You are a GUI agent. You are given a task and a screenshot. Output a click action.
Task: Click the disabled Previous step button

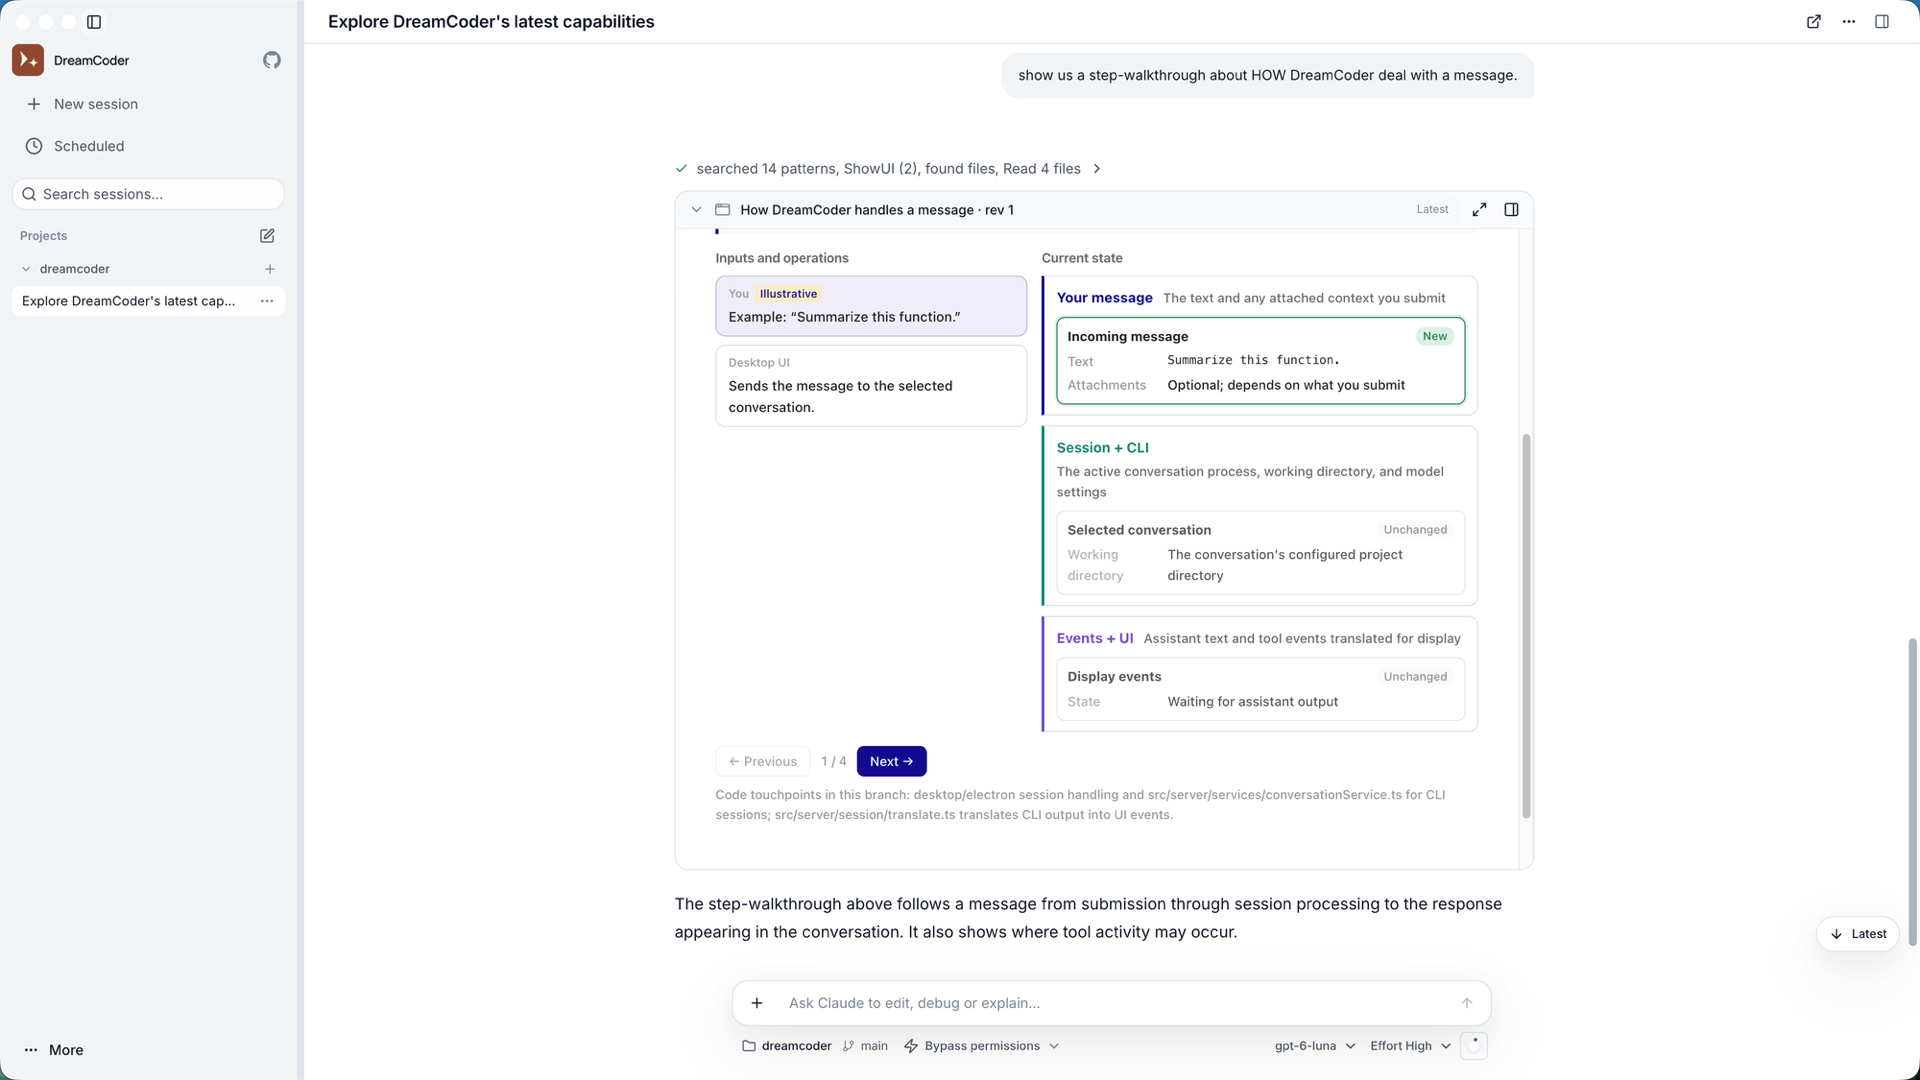coord(763,762)
